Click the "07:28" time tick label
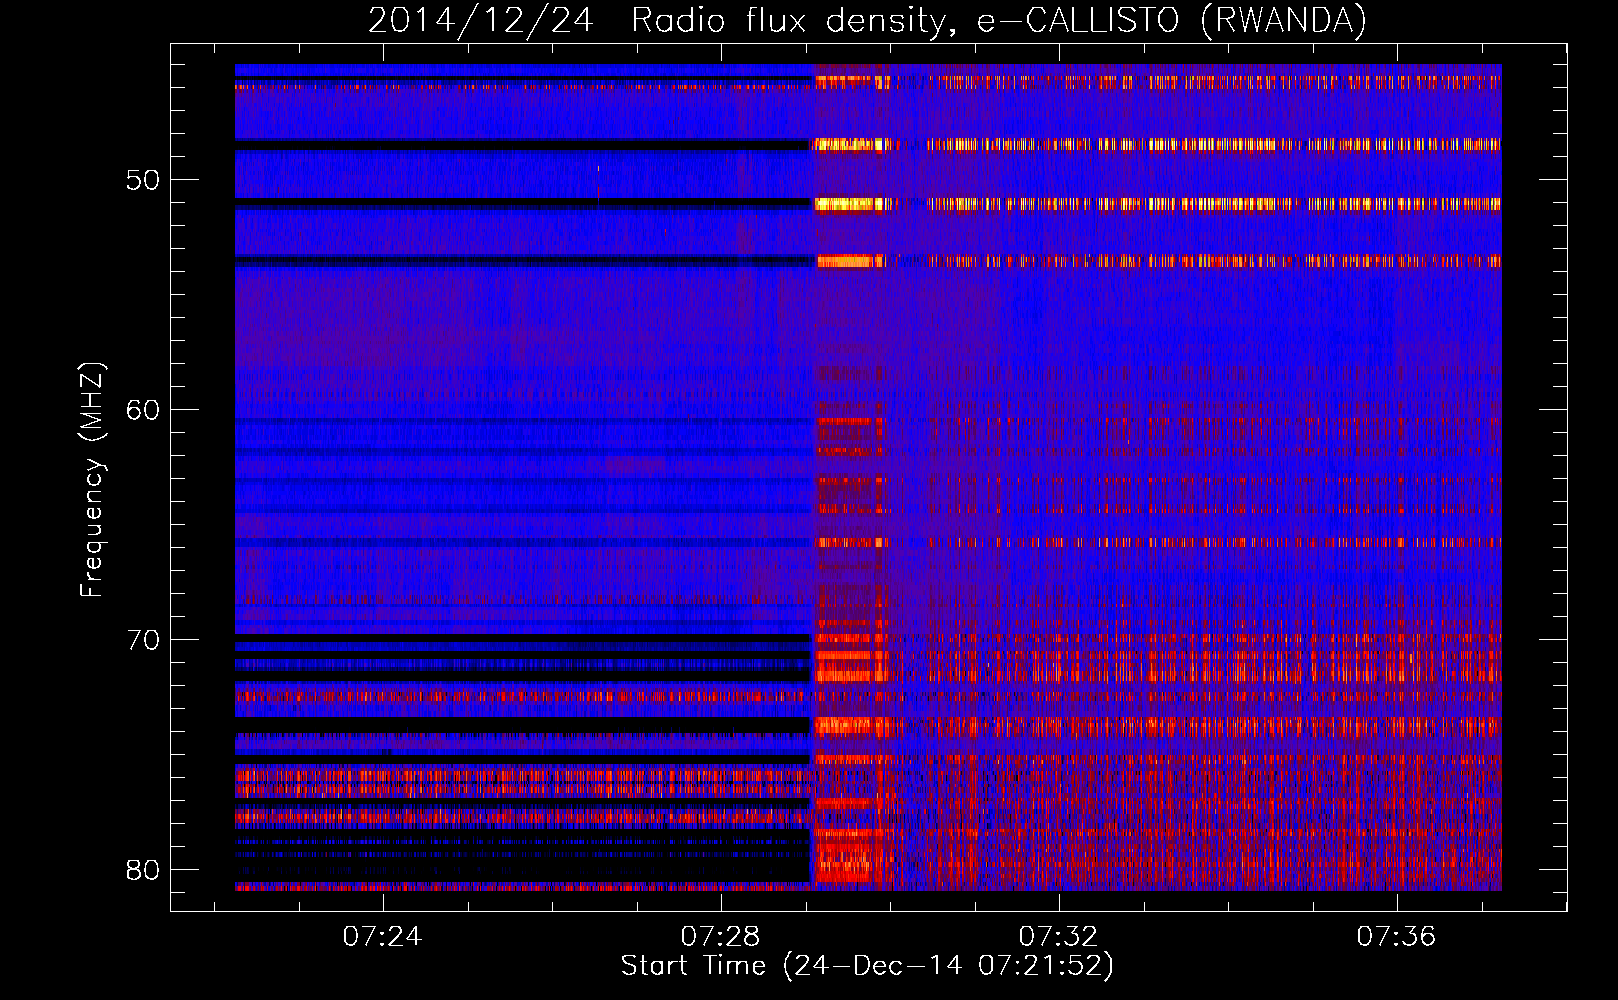 click(x=721, y=936)
